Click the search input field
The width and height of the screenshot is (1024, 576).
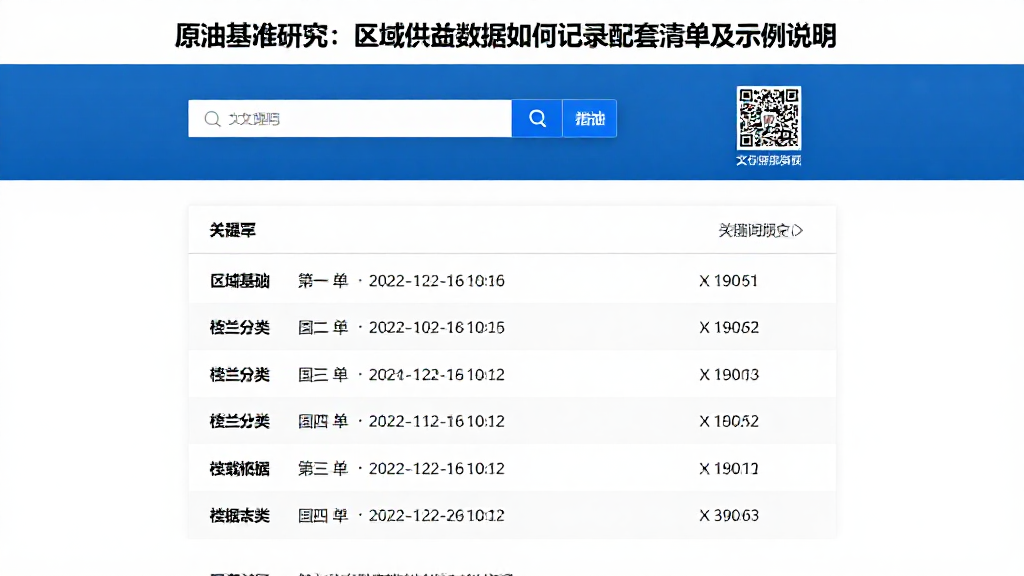pyautogui.click(x=350, y=118)
